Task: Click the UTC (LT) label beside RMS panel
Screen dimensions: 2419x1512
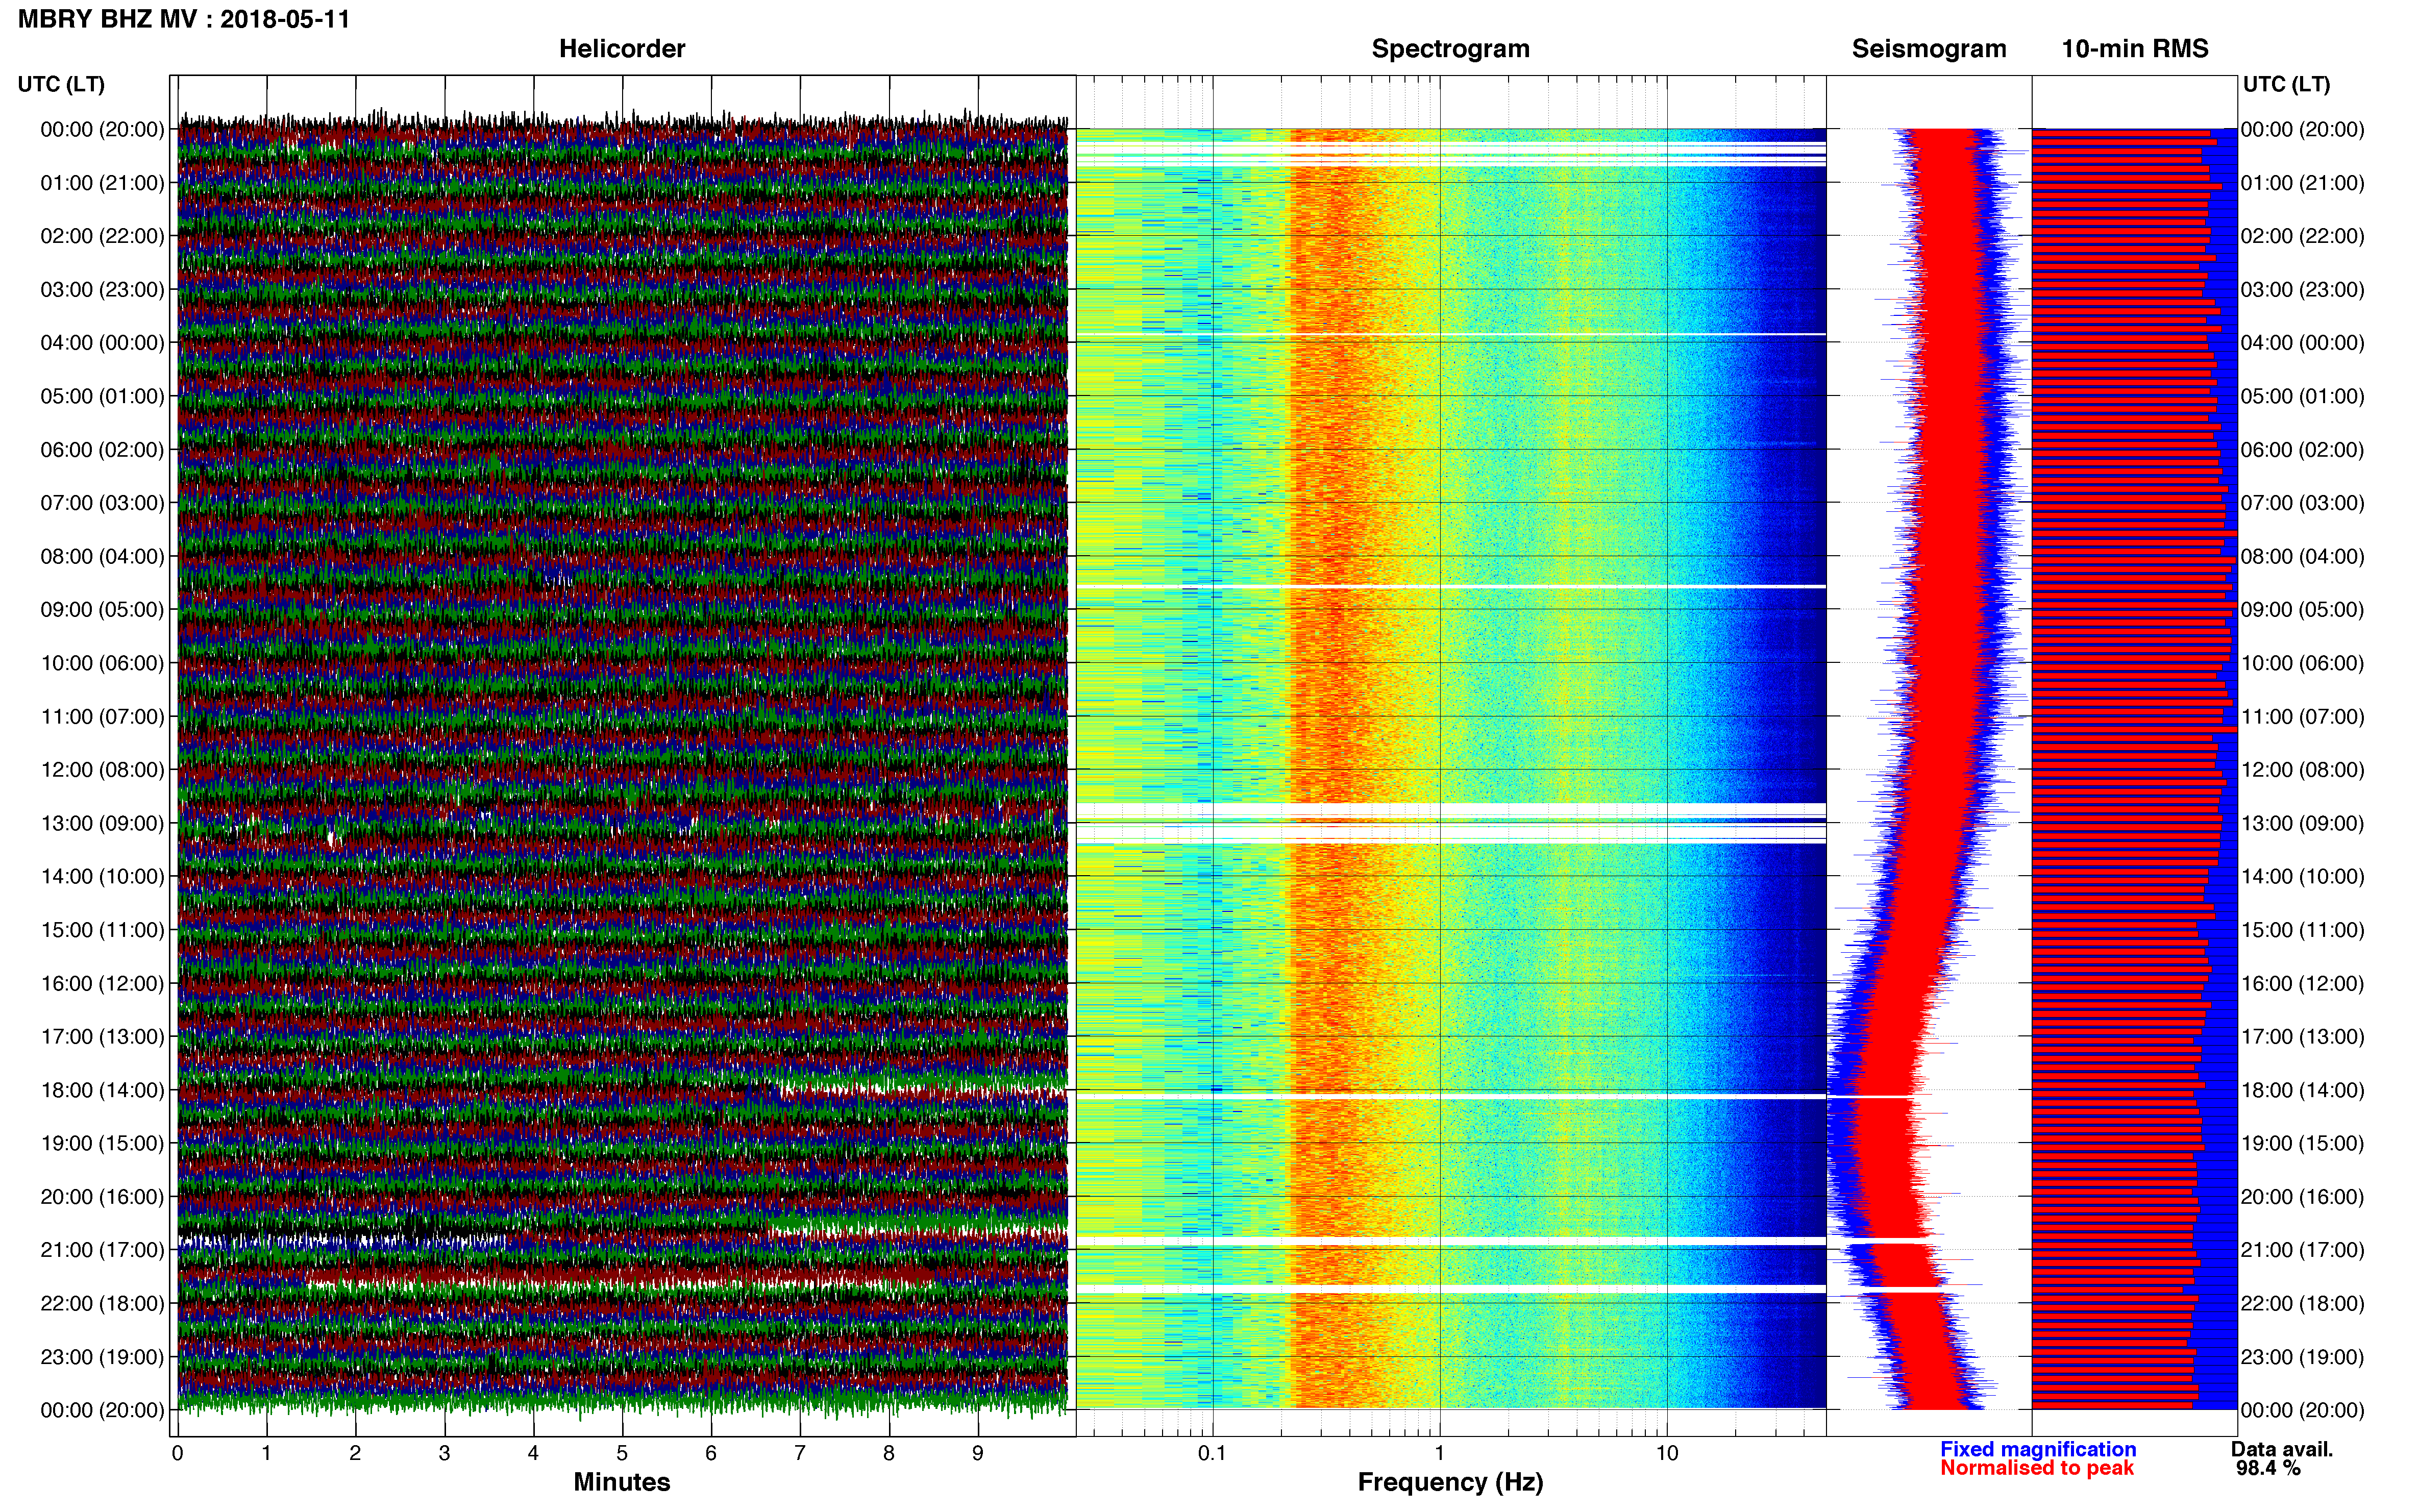Action: click(2286, 84)
